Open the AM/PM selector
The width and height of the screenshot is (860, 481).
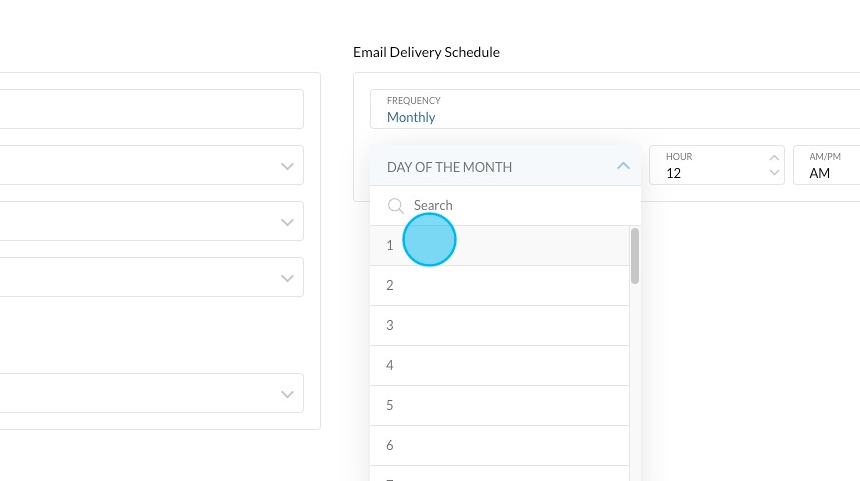point(826,166)
